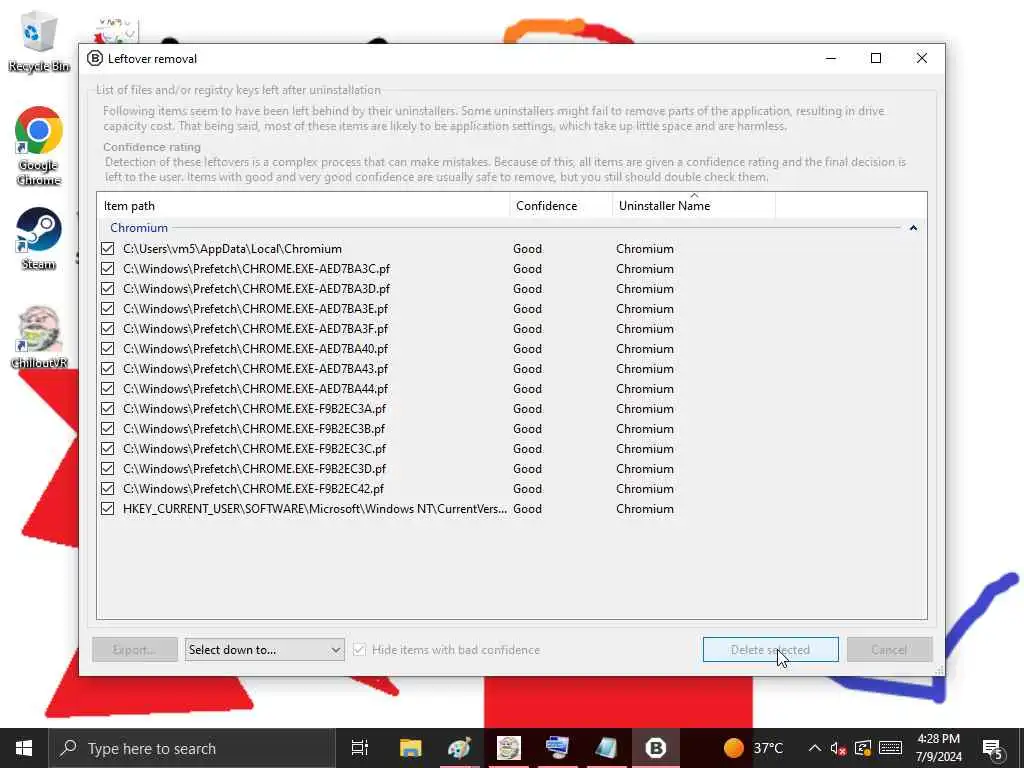The height and width of the screenshot is (768, 1024).
Task: Select the CHROME.EXE-F9B2EC42.pf path row
Action: 253,488
